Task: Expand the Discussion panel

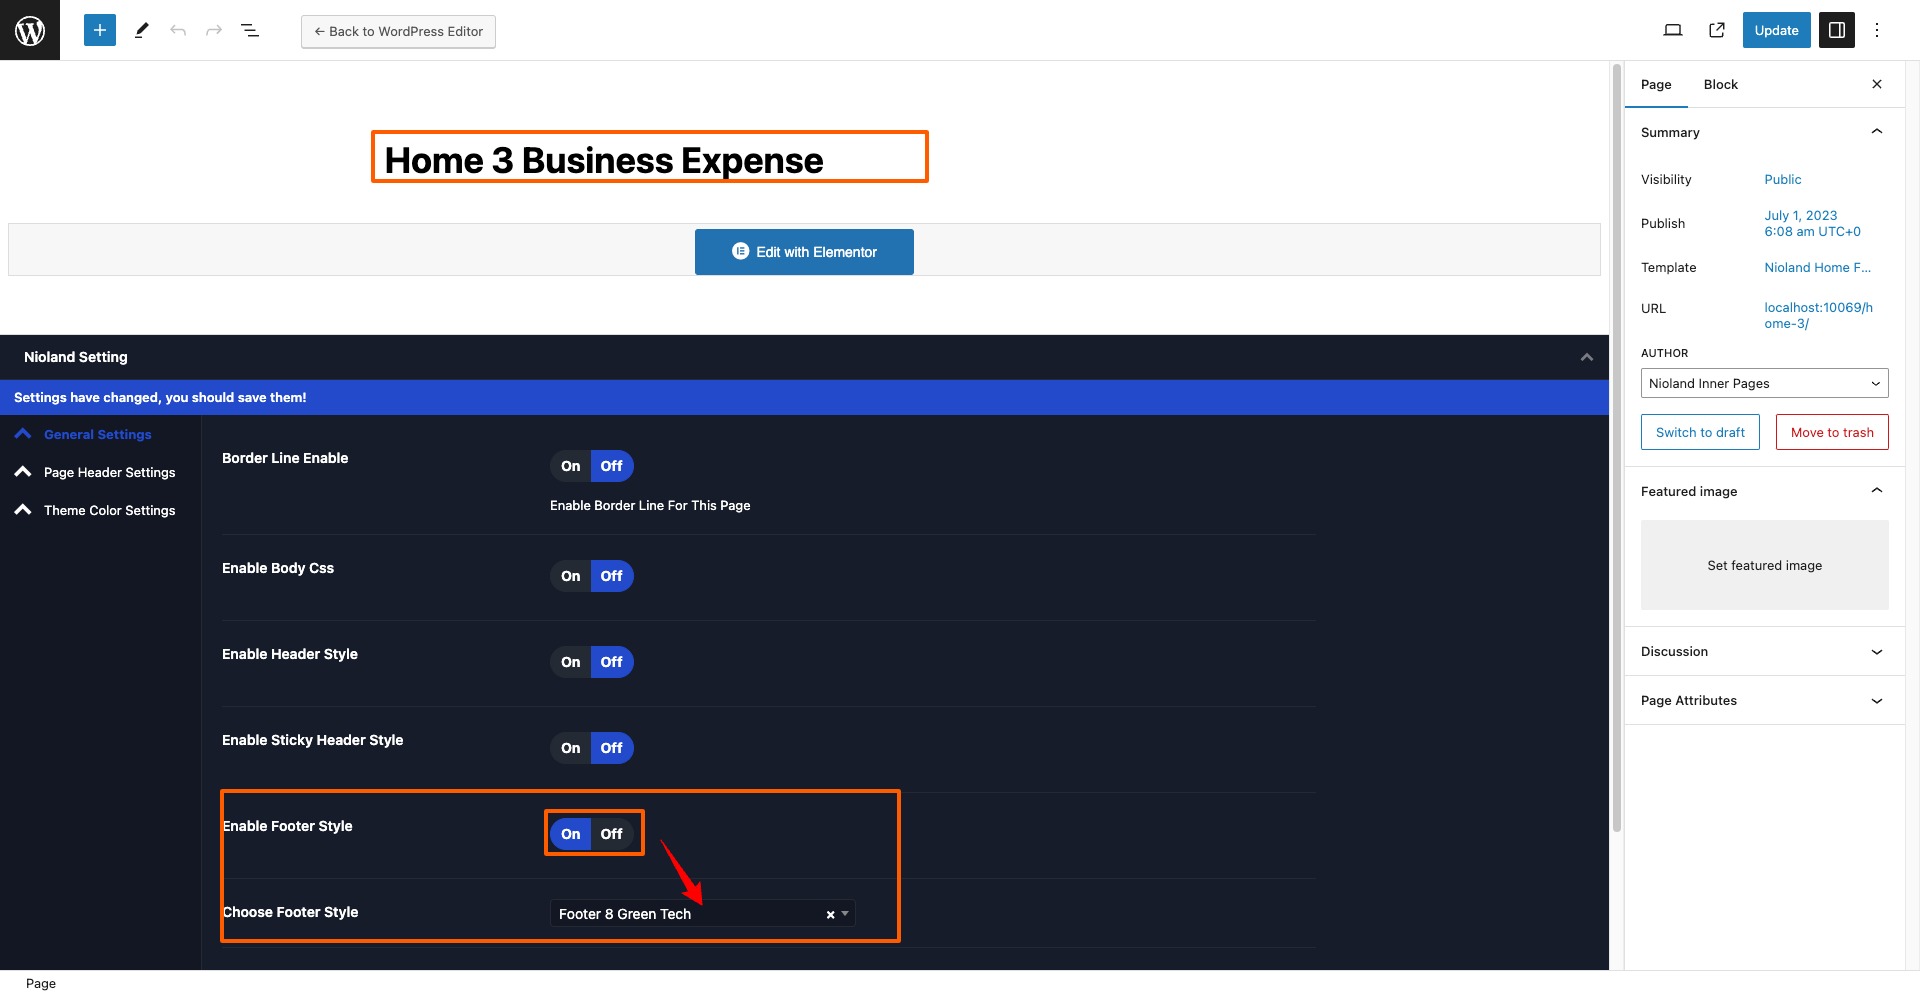Action: (1764, 652)
